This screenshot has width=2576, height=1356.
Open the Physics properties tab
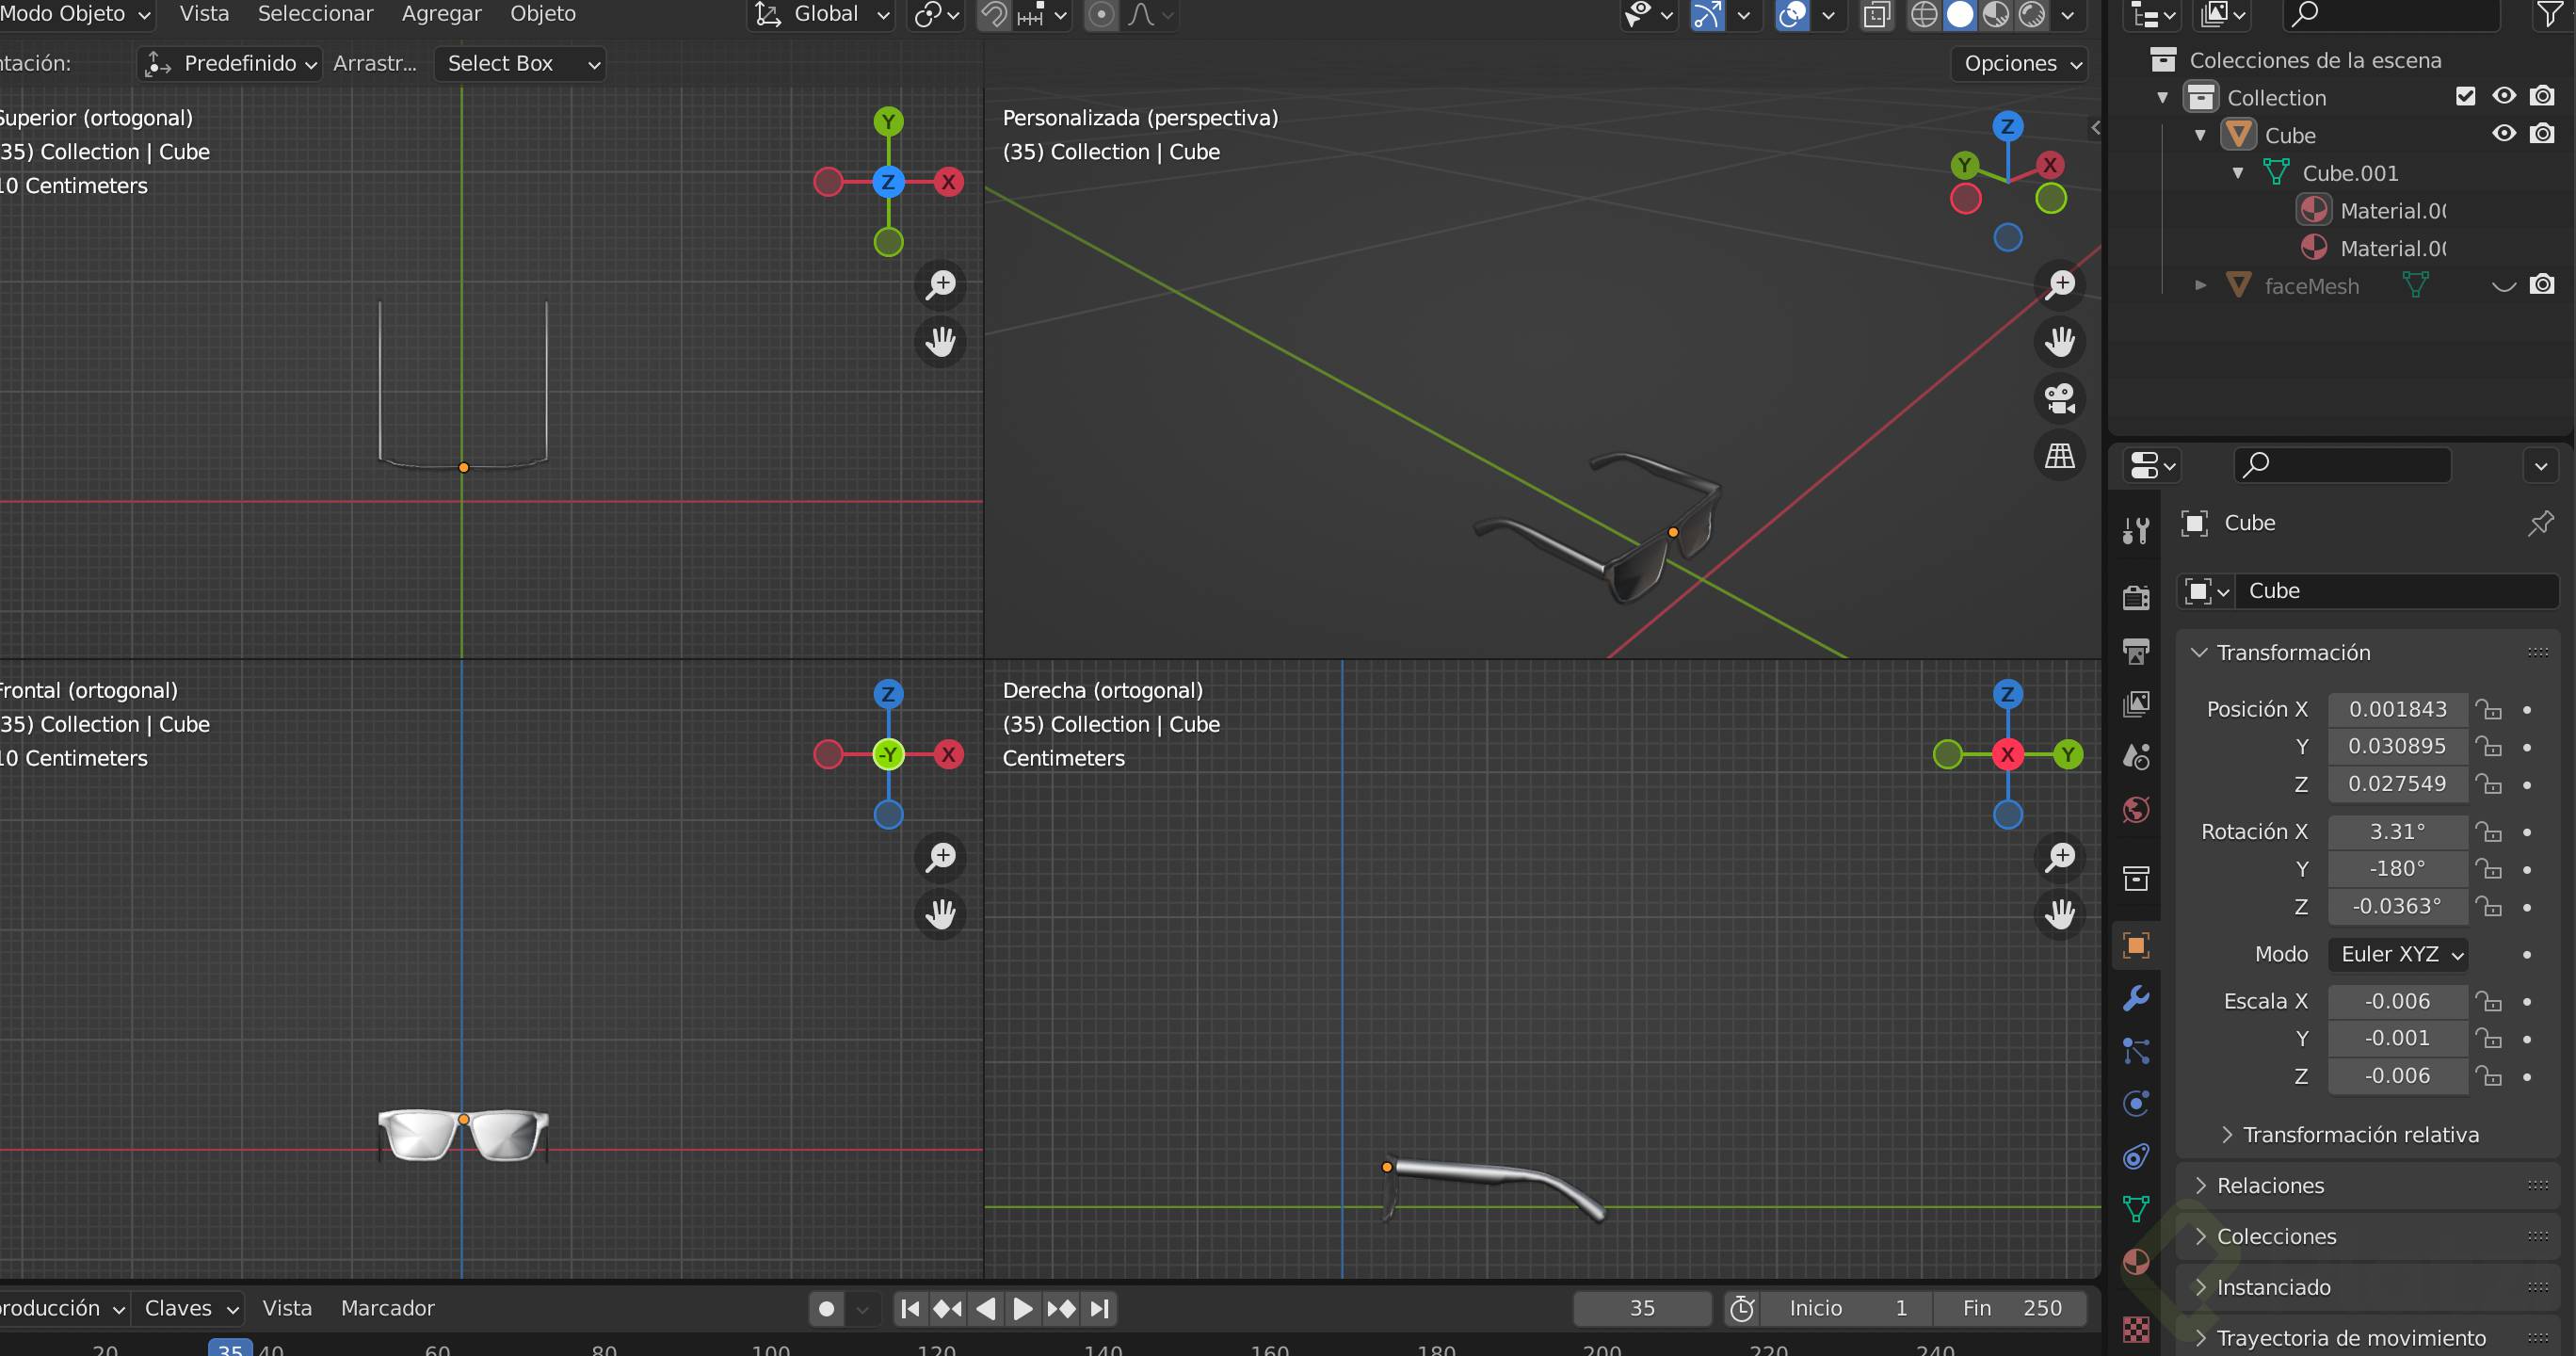[x=2136, y=1104]
